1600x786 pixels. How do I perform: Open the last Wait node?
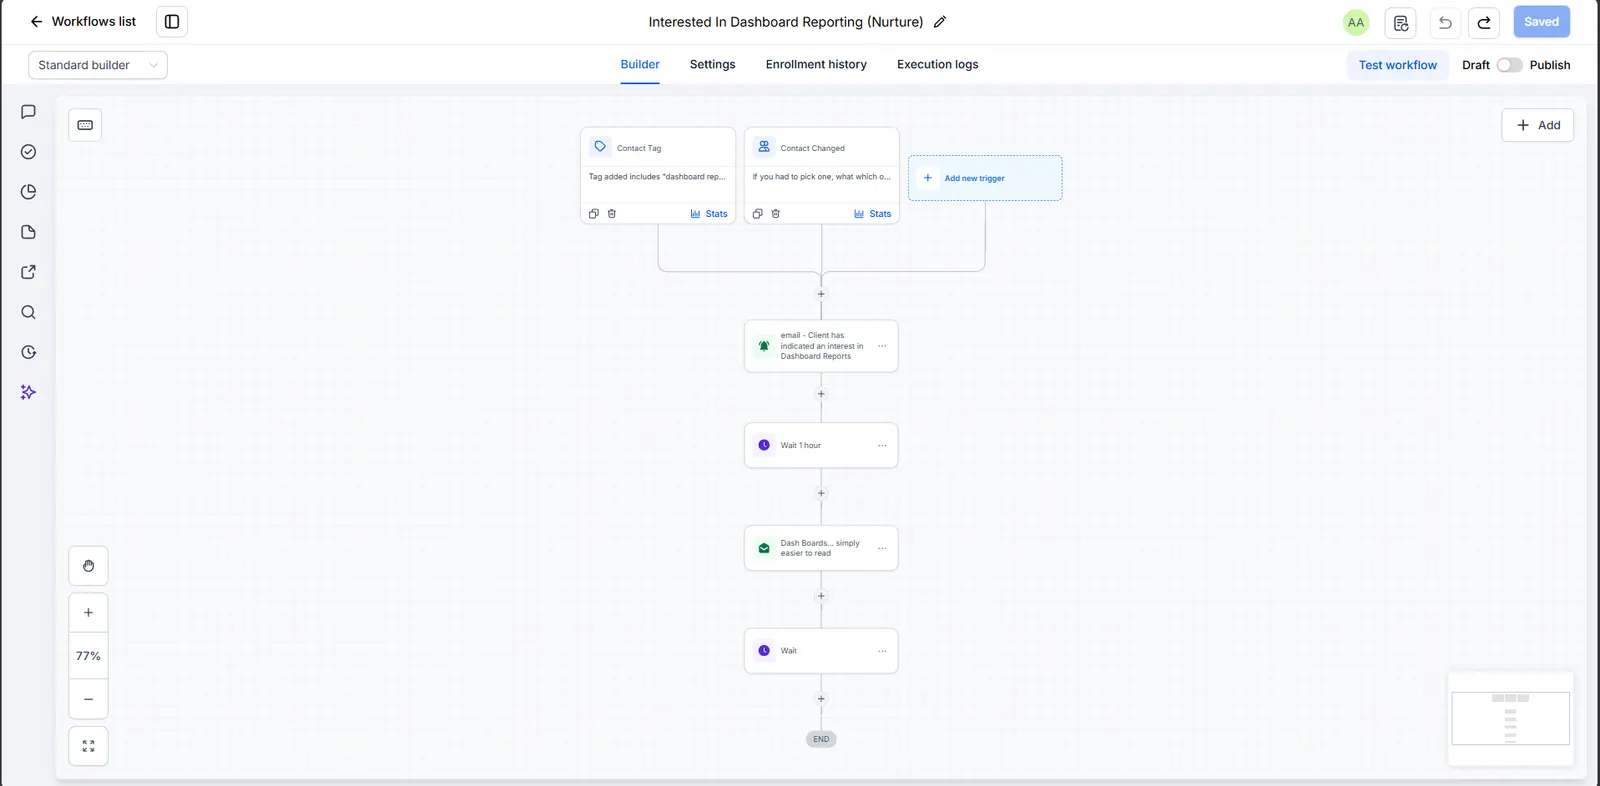(x=821, y=651)
